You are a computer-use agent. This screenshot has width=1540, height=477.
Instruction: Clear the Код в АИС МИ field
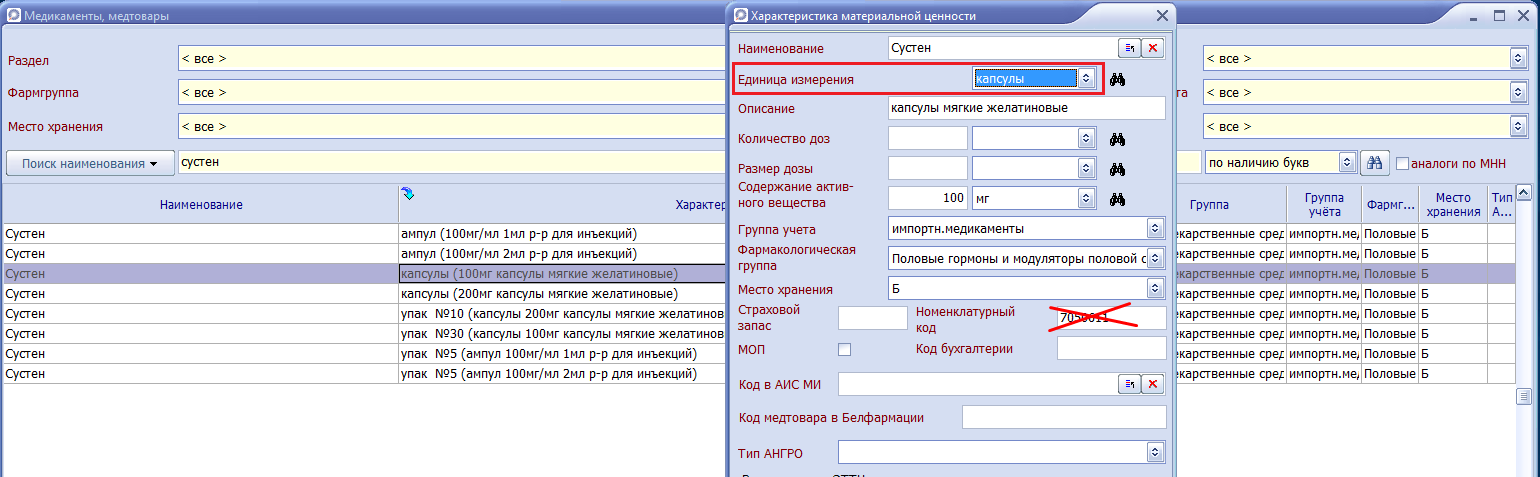coord(1153,384)
